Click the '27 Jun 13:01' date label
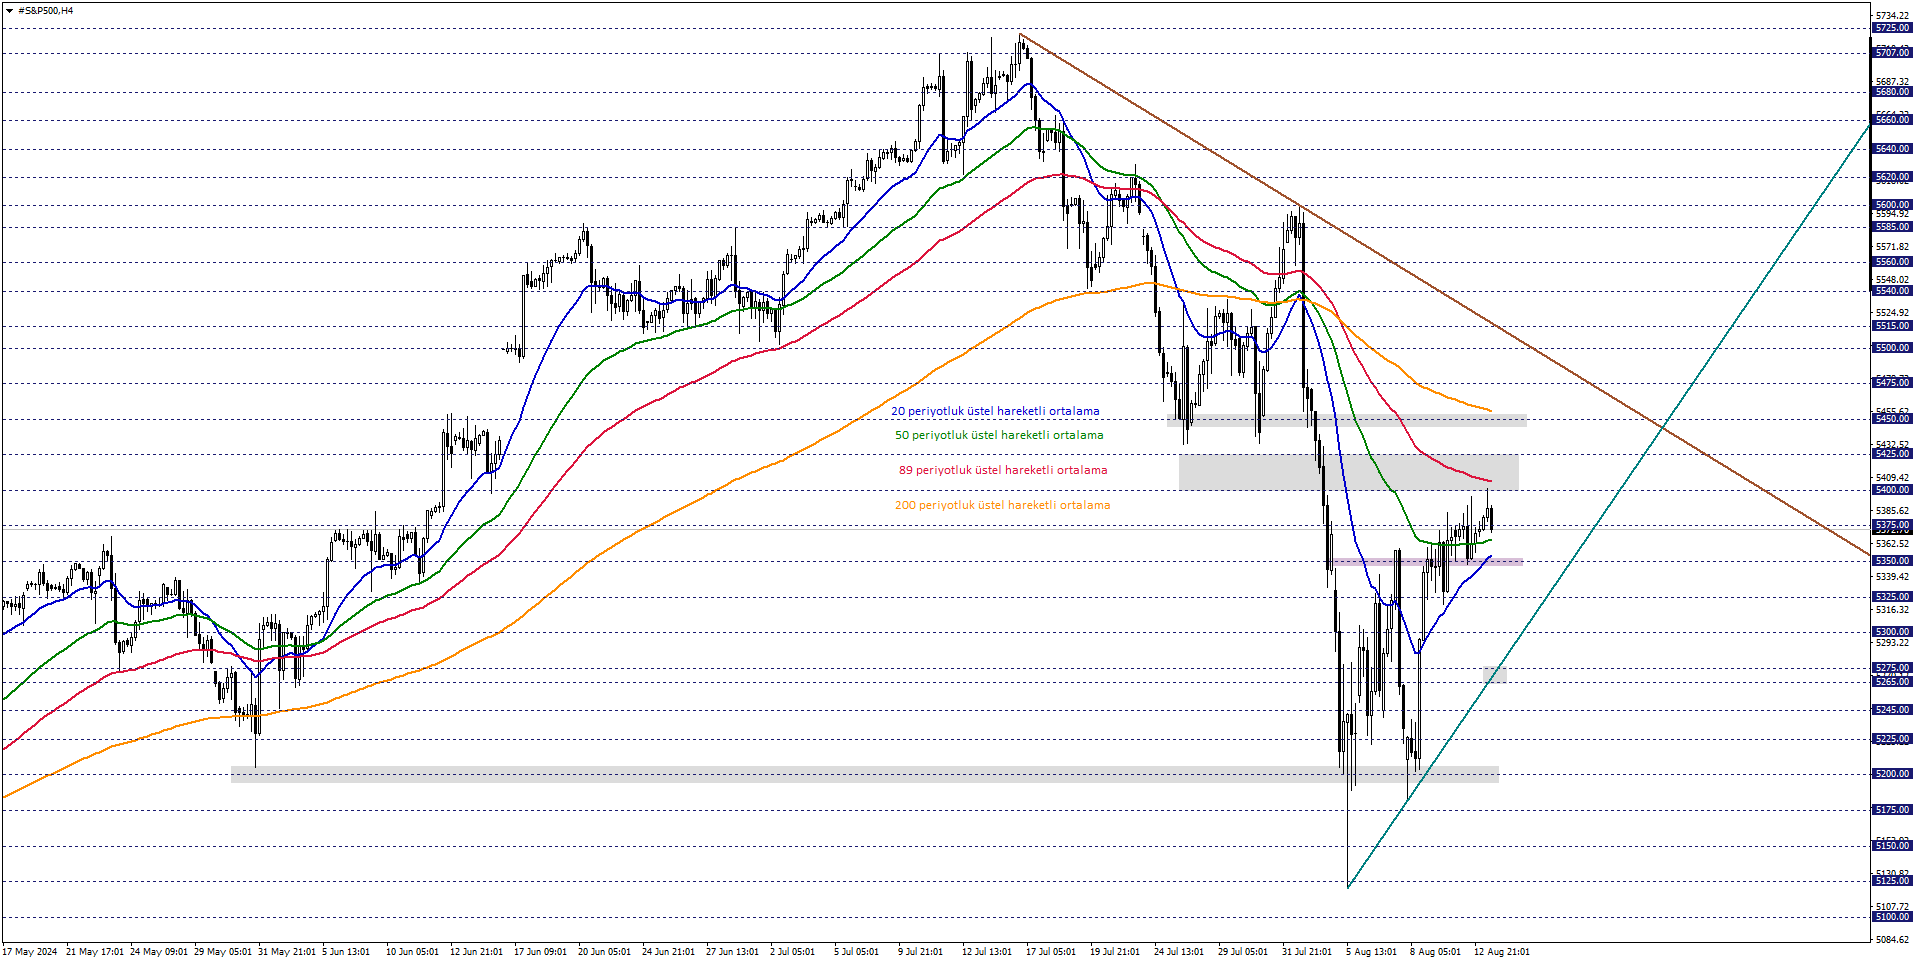 (732, 952)
